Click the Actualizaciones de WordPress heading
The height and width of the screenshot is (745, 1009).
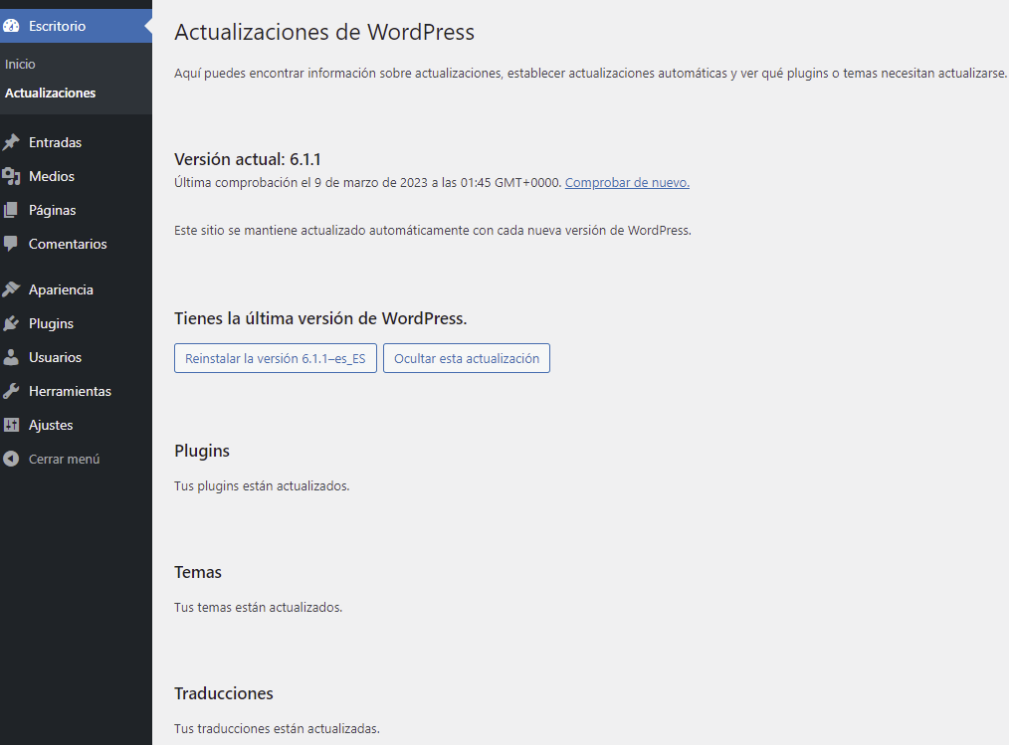click(324, 32)
